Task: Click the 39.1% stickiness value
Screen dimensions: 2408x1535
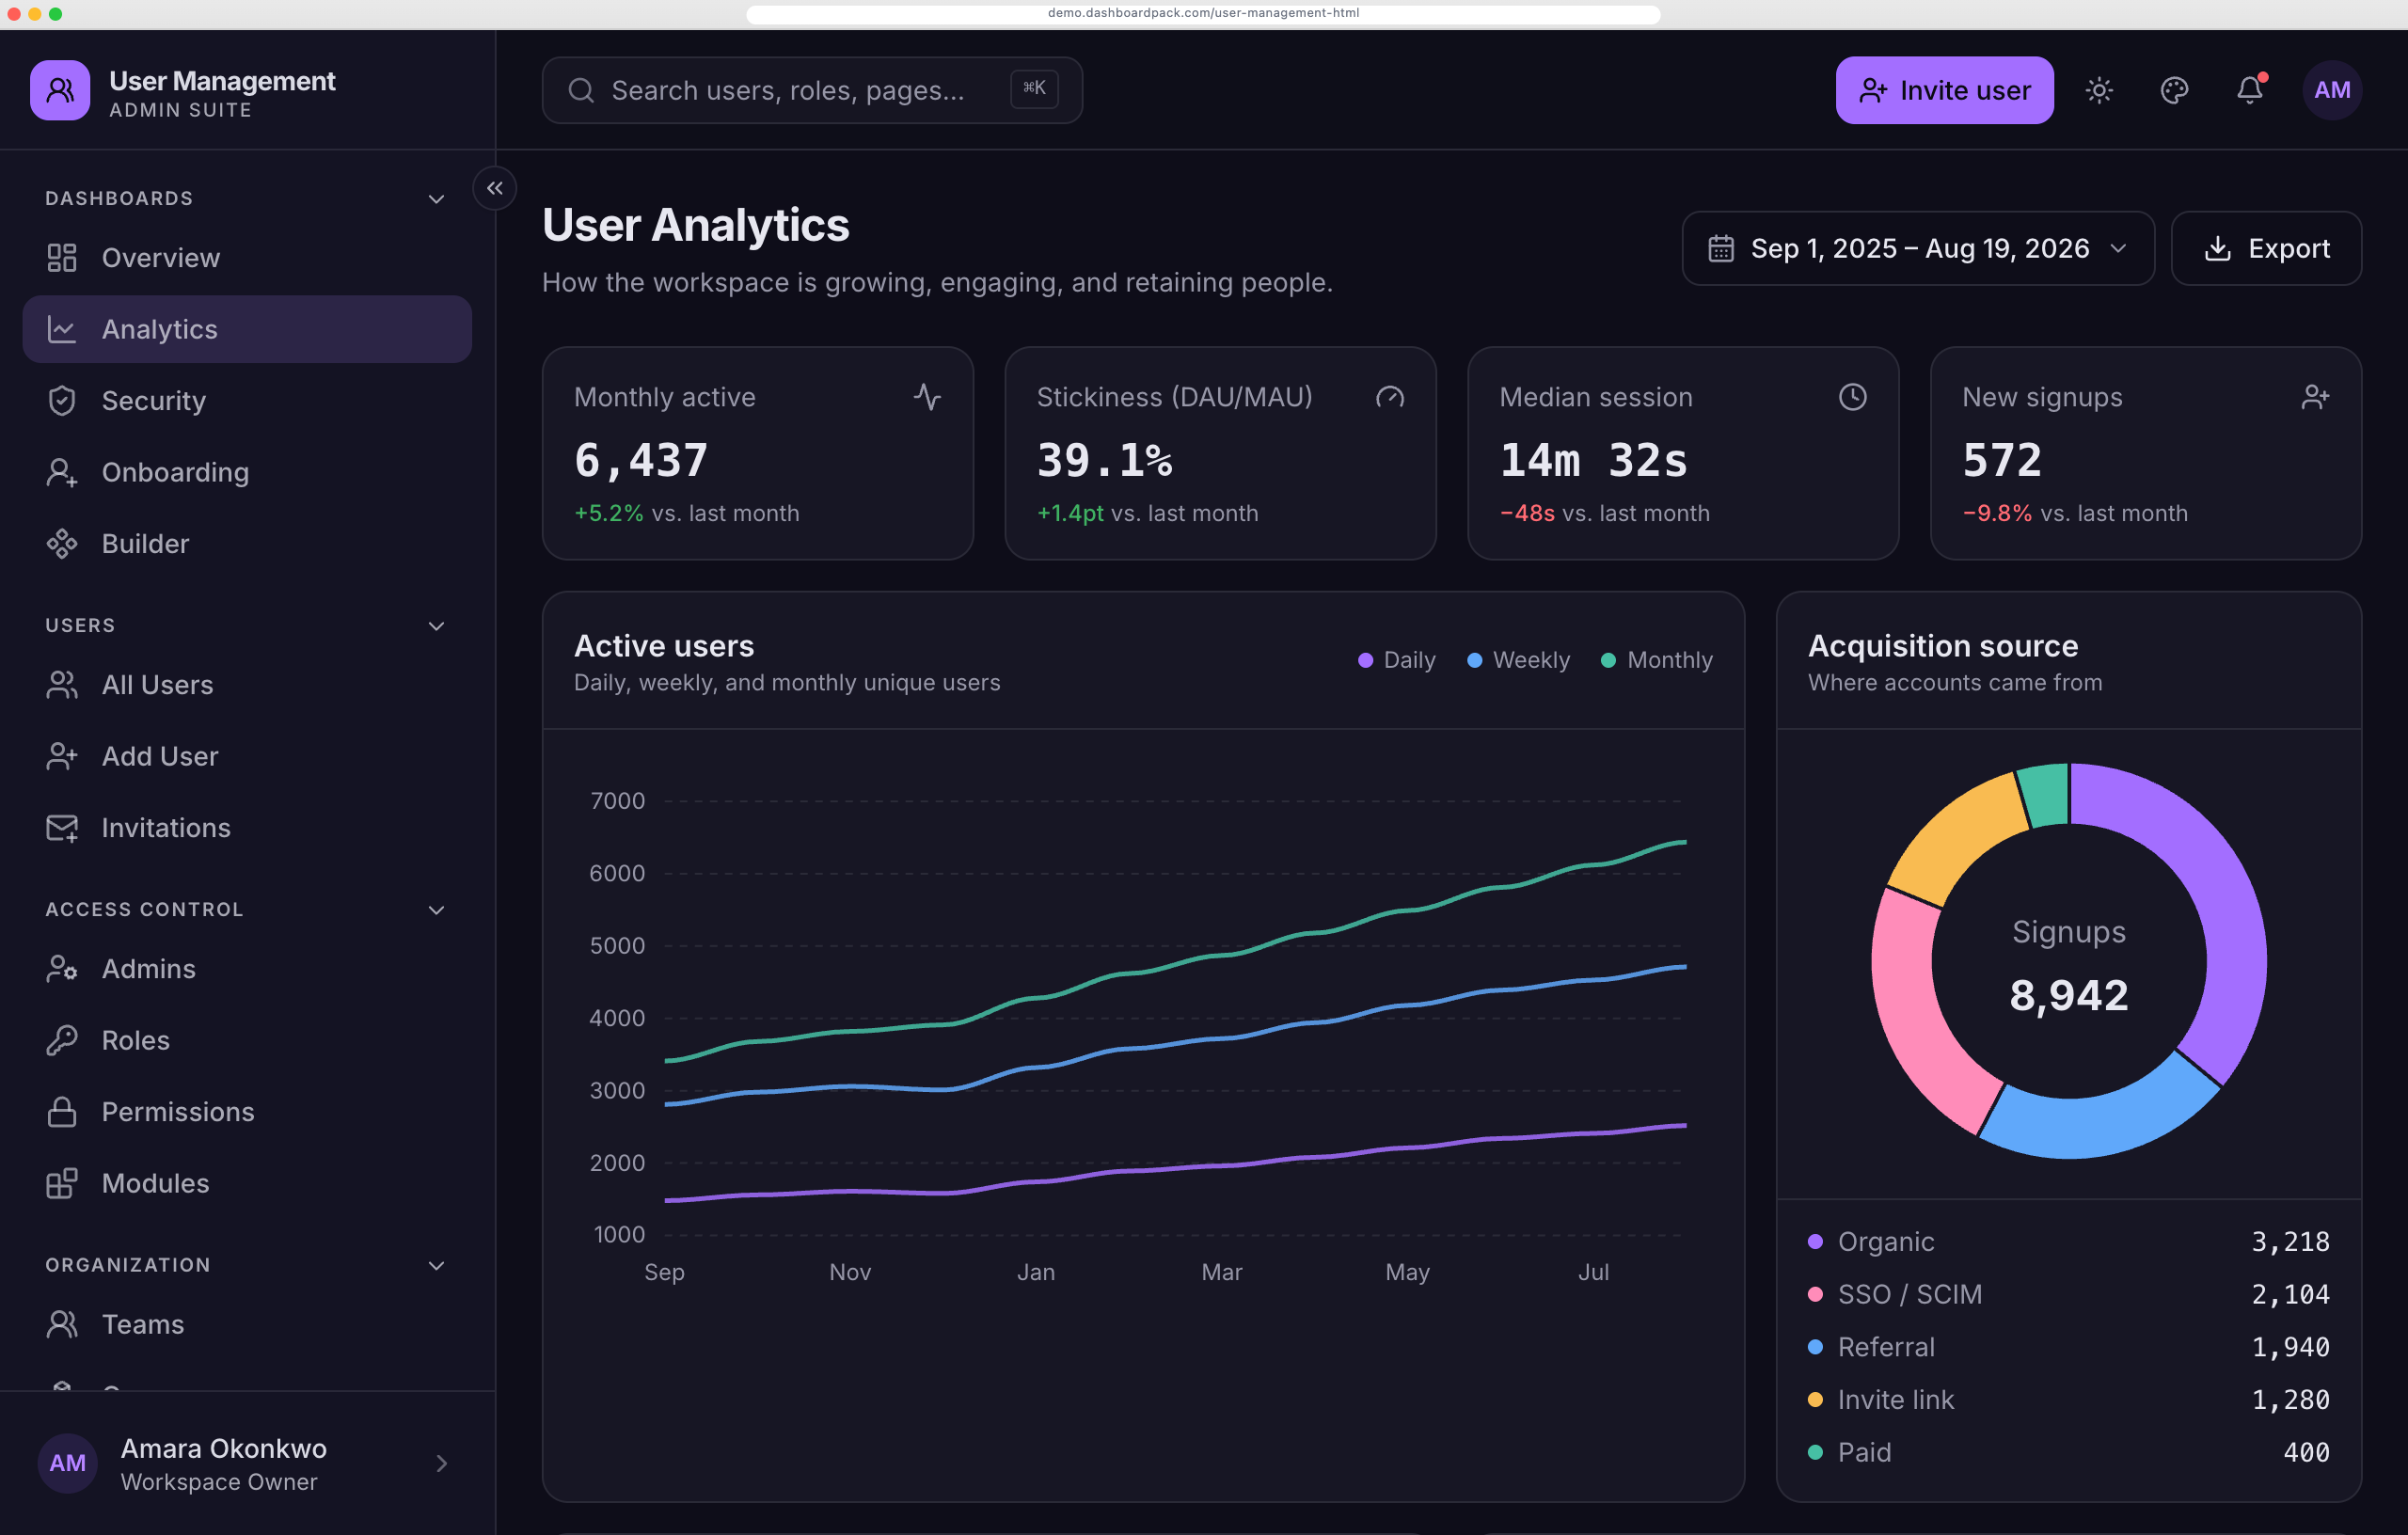Action: click(1104, 460)
